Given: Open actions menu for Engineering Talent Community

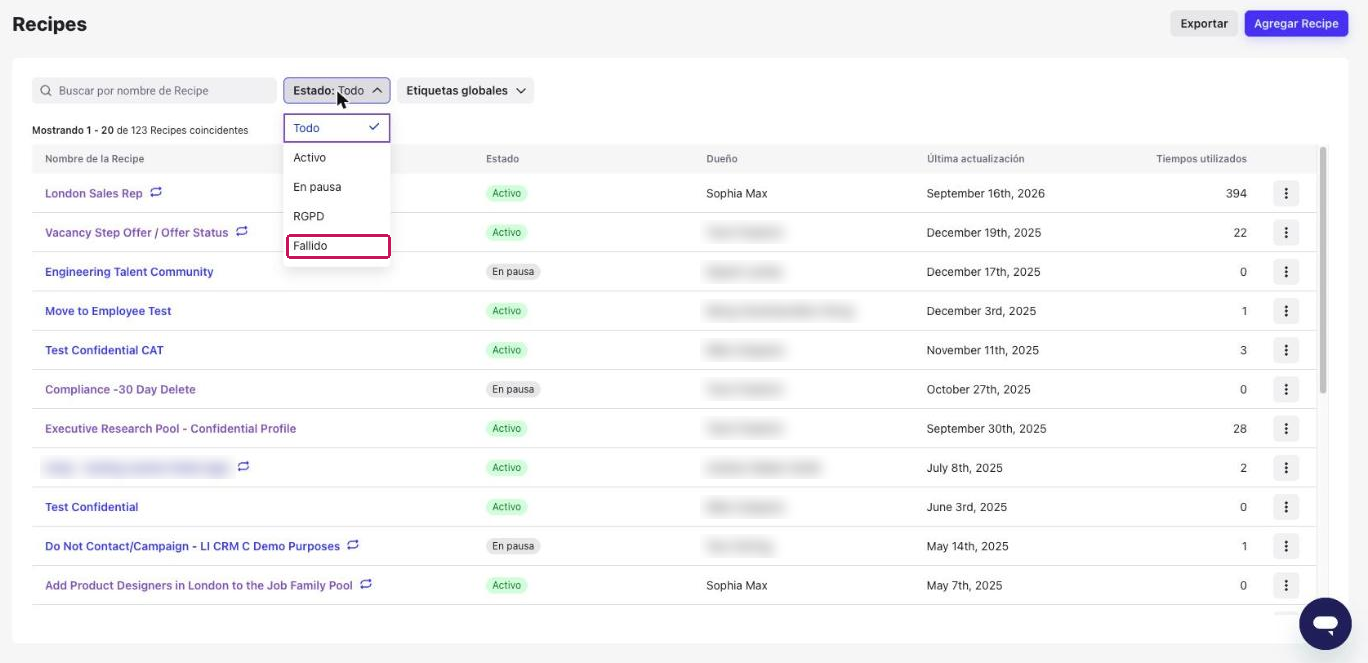Looking at the screenshot, I should 1286,272.
